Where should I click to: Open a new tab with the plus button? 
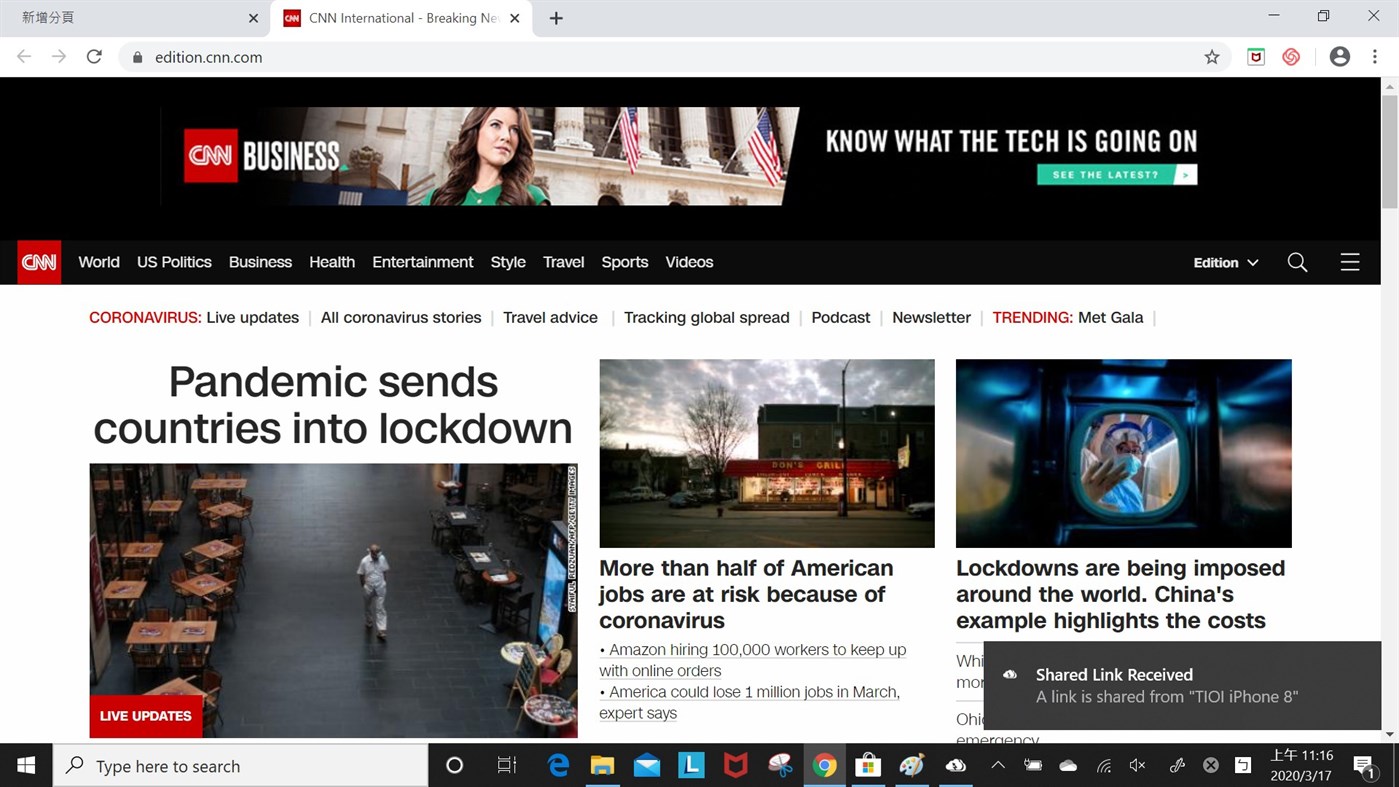coord(556,18)
